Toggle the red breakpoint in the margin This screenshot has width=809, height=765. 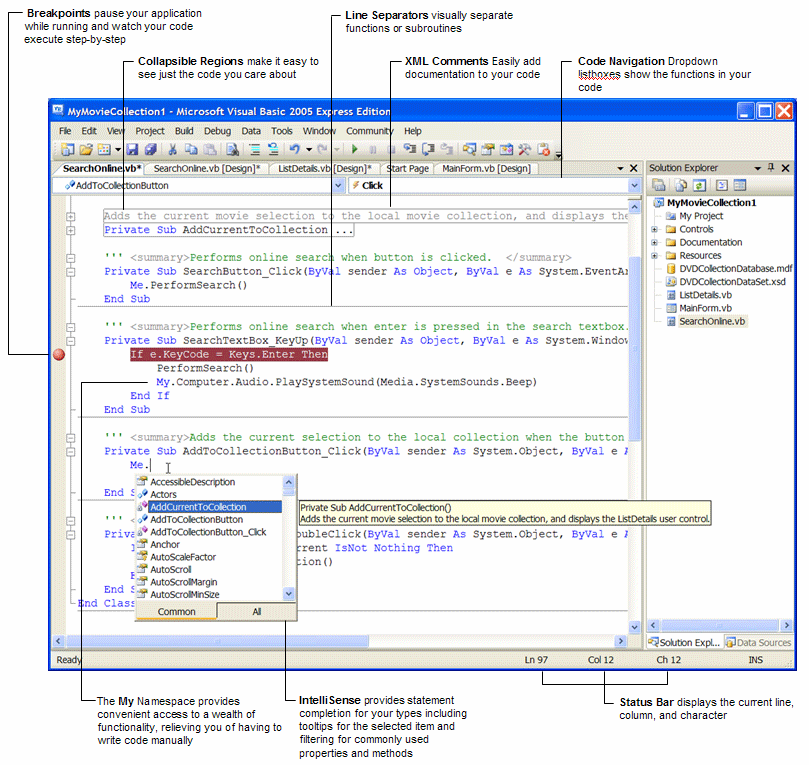point(59,355)
